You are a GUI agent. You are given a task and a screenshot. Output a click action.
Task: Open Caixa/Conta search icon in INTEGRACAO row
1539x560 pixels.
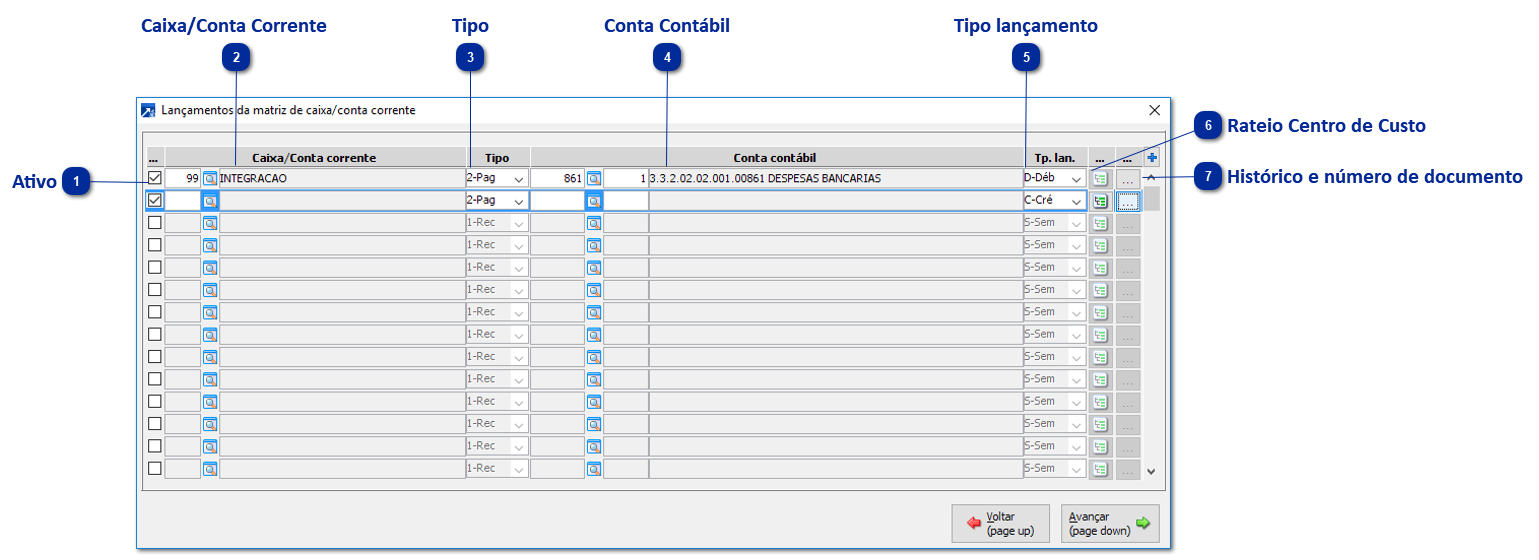[210, 178]
